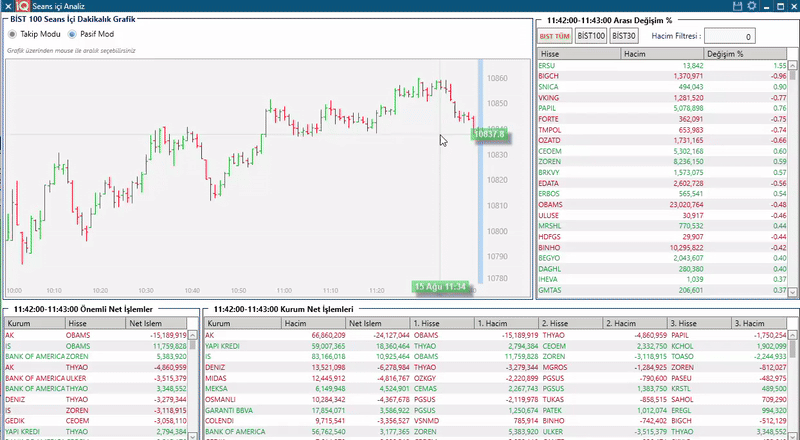Select ULUSE row in change table

point(662,215)
